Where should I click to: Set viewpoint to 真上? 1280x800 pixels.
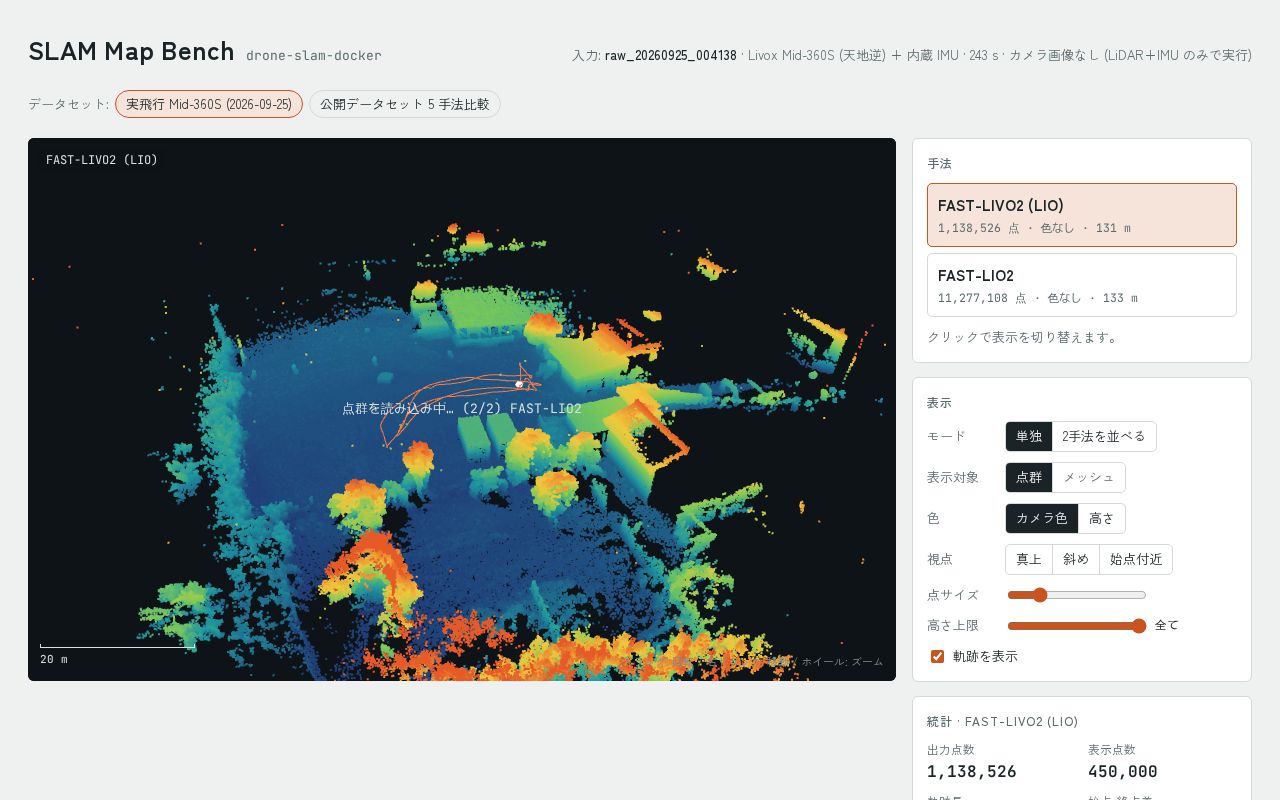[x=1029, y=559]
